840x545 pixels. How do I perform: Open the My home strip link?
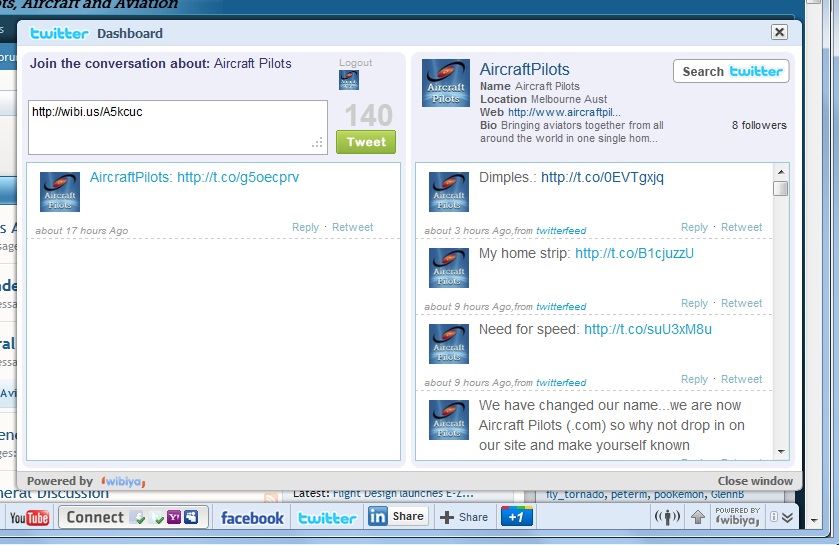click(x=634, y=253)
